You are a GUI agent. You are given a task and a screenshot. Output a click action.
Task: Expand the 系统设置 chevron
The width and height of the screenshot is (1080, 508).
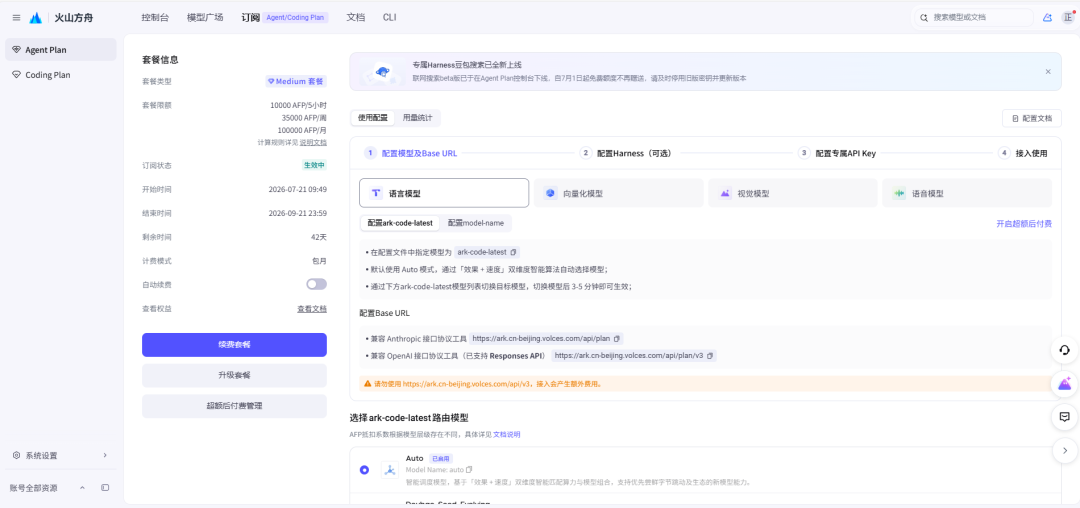(105, 456)
